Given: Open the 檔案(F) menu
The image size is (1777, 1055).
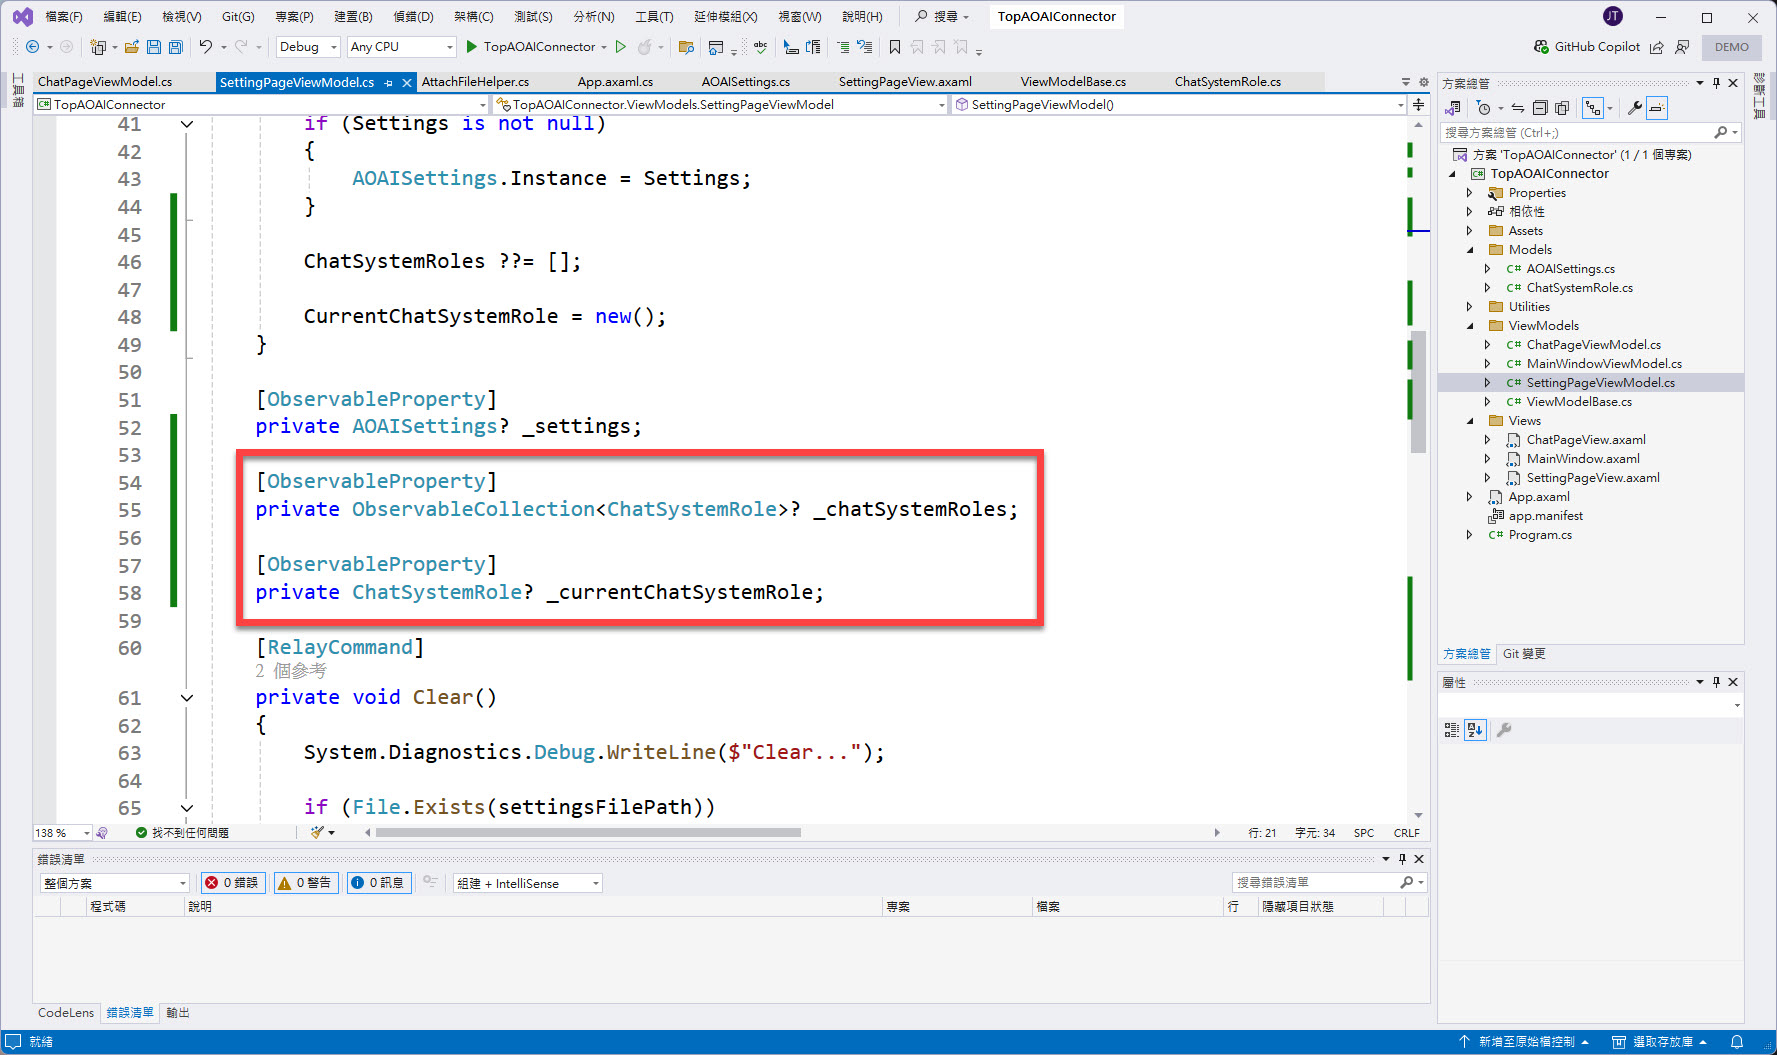Looking at the screenshot, I should pos(64,16).
